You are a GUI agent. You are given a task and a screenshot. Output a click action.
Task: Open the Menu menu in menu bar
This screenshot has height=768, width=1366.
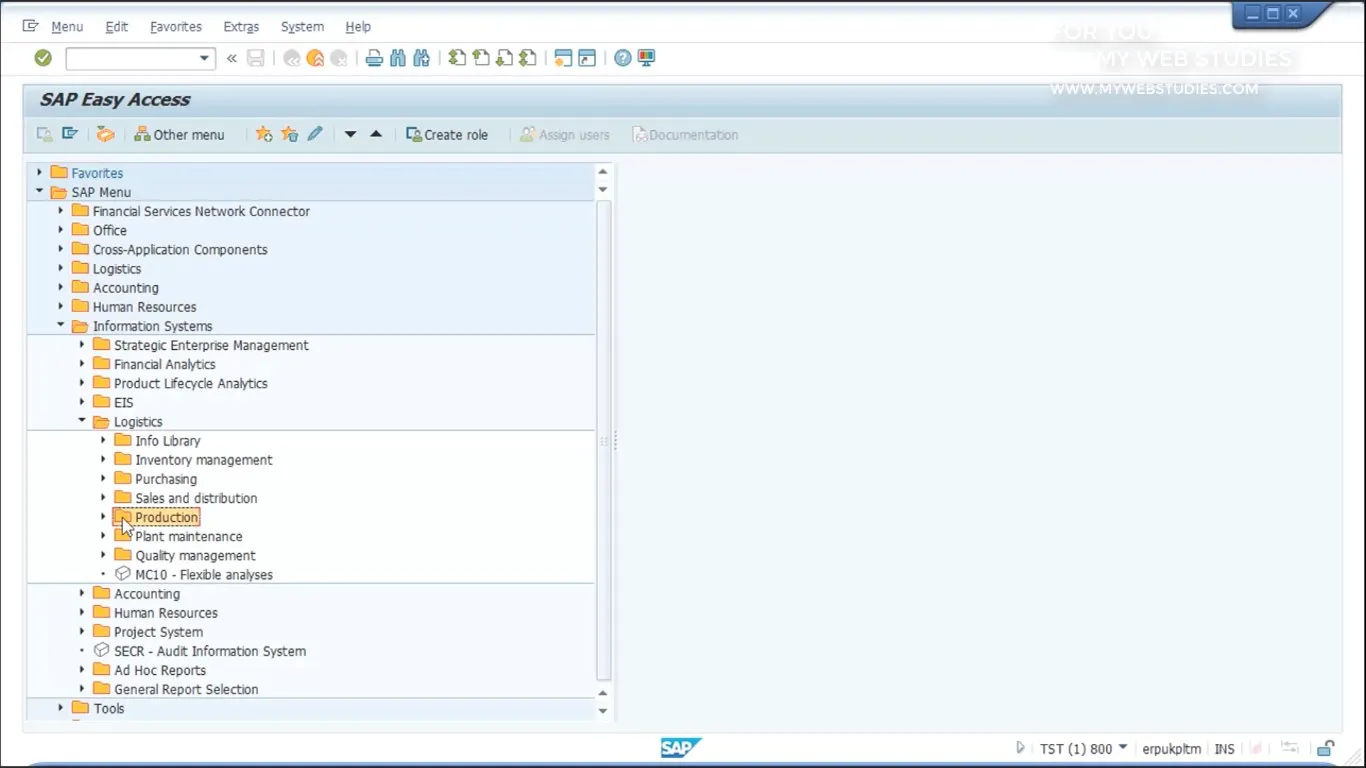click(67, 27)
